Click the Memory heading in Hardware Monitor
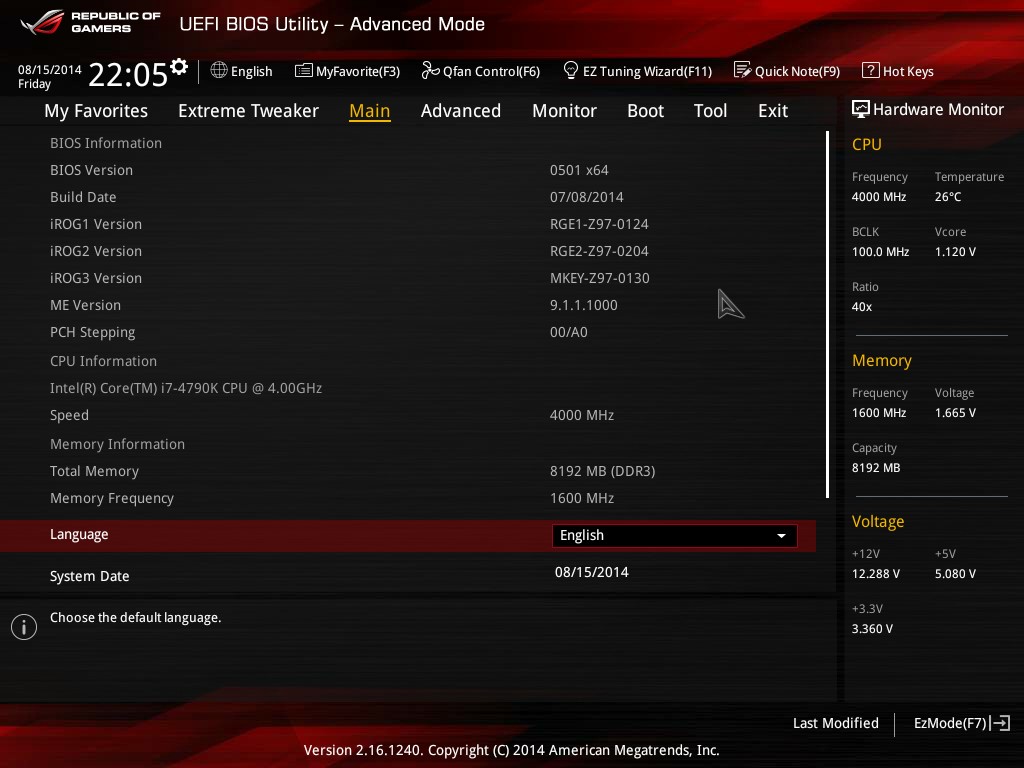The width and height of the screenshot is (1024, 768). pyautogui.click(x=882, y=360)
